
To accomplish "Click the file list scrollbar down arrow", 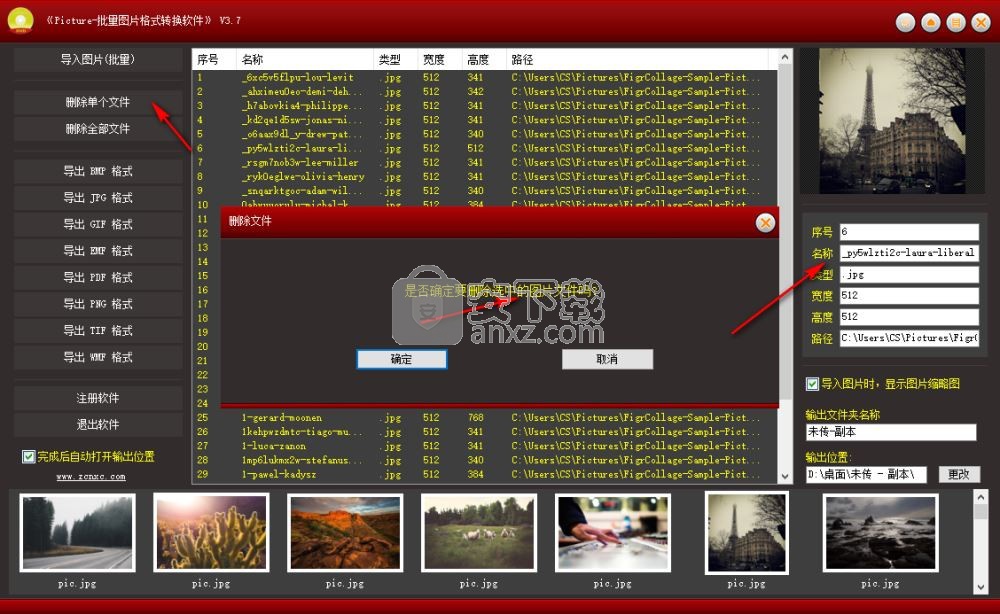I will point(785,476).
